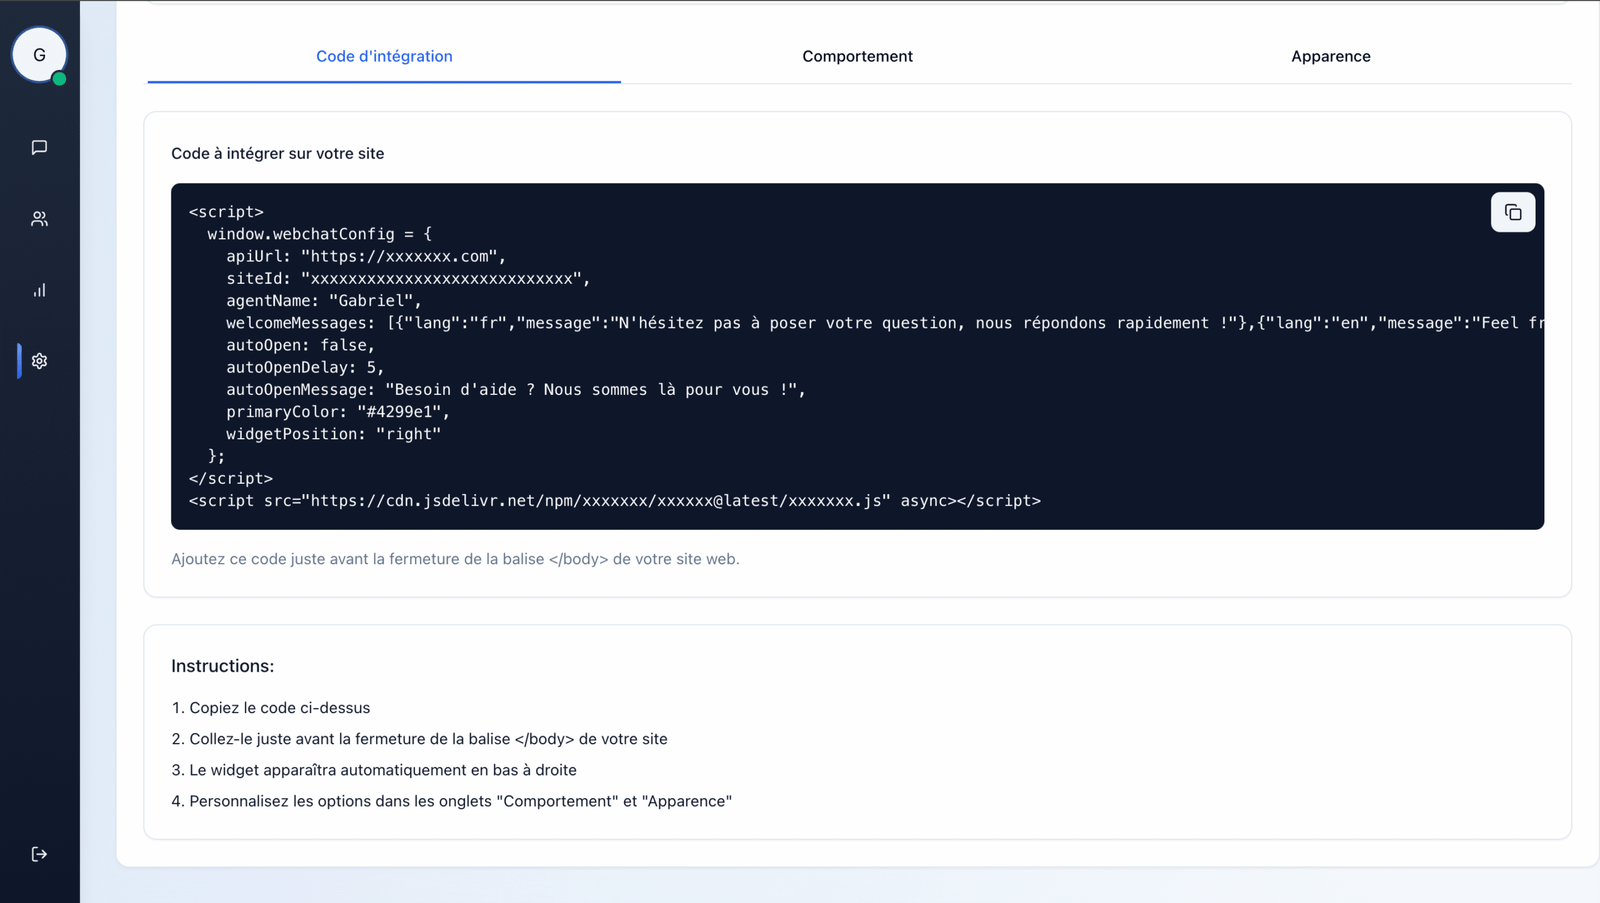The width and height of the screenshot is (1600, 903).
Task: Select the Code d'intégration tab
Action: click(384, 56)
